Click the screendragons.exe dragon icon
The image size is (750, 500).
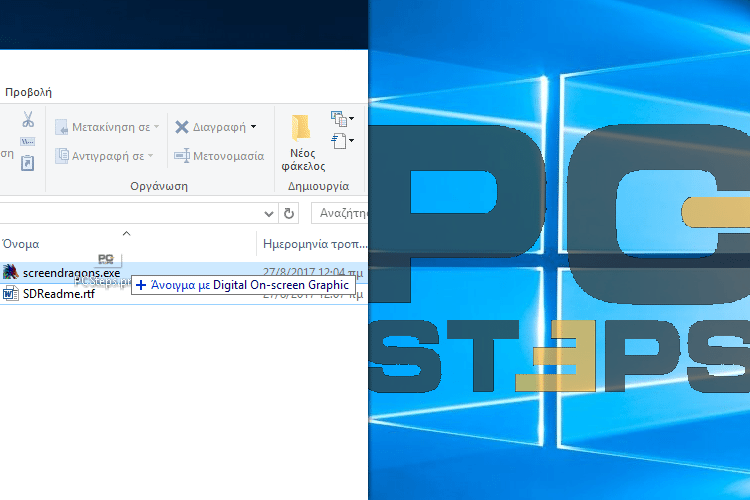click(11, 272)
